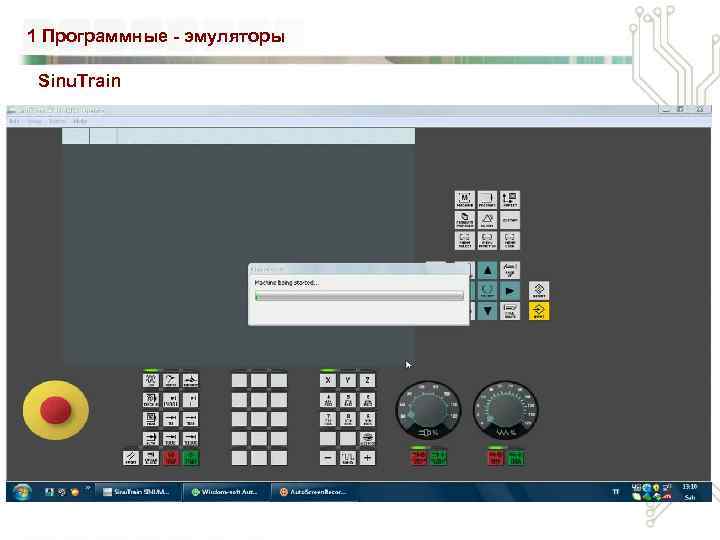Click the cursor down arrow key
Image resolution: width=720 pixels, height=540 pixels.
tap(487, 311)
